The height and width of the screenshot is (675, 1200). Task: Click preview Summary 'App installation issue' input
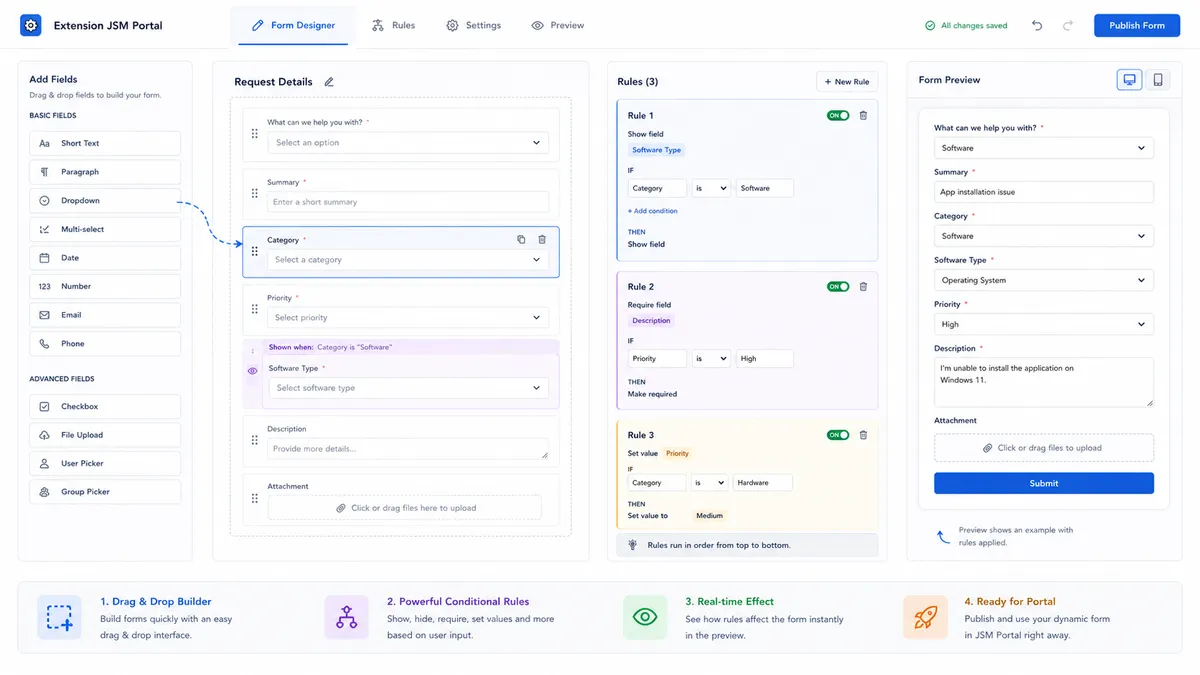[x=1044, y=192]
